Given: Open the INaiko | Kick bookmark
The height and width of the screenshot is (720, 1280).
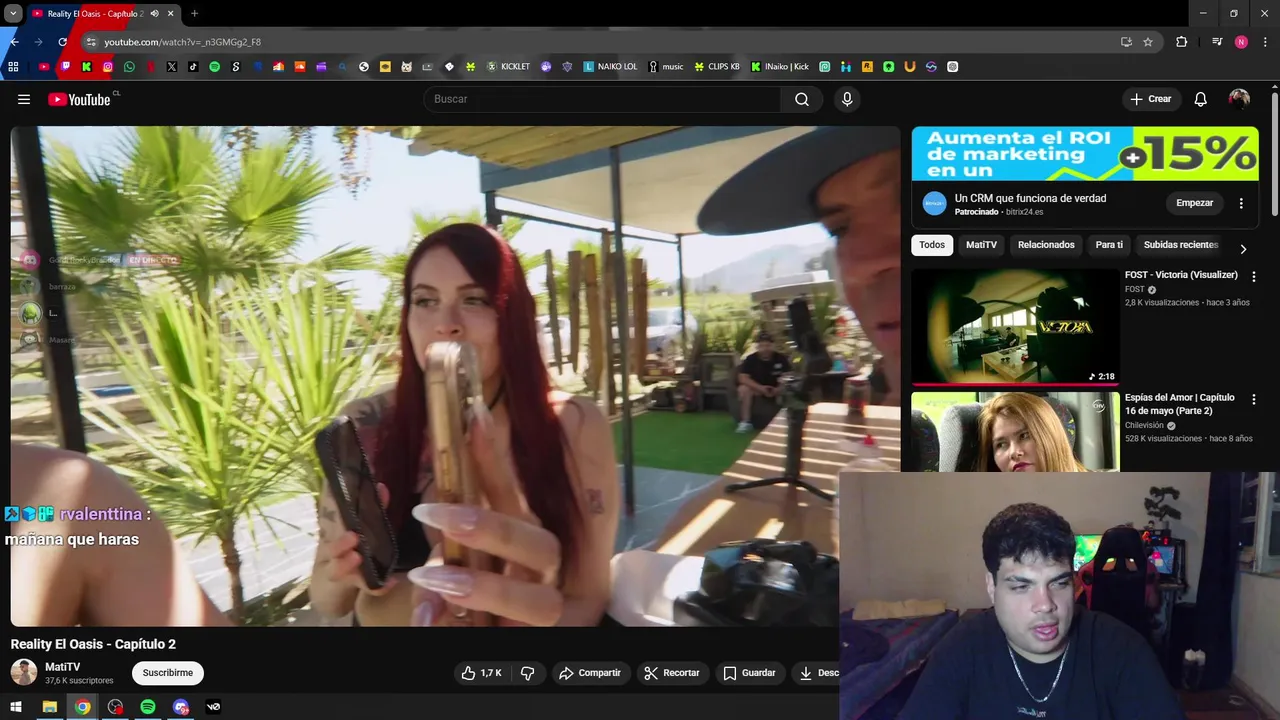Looking at the screenshot, I should (780, 67).
